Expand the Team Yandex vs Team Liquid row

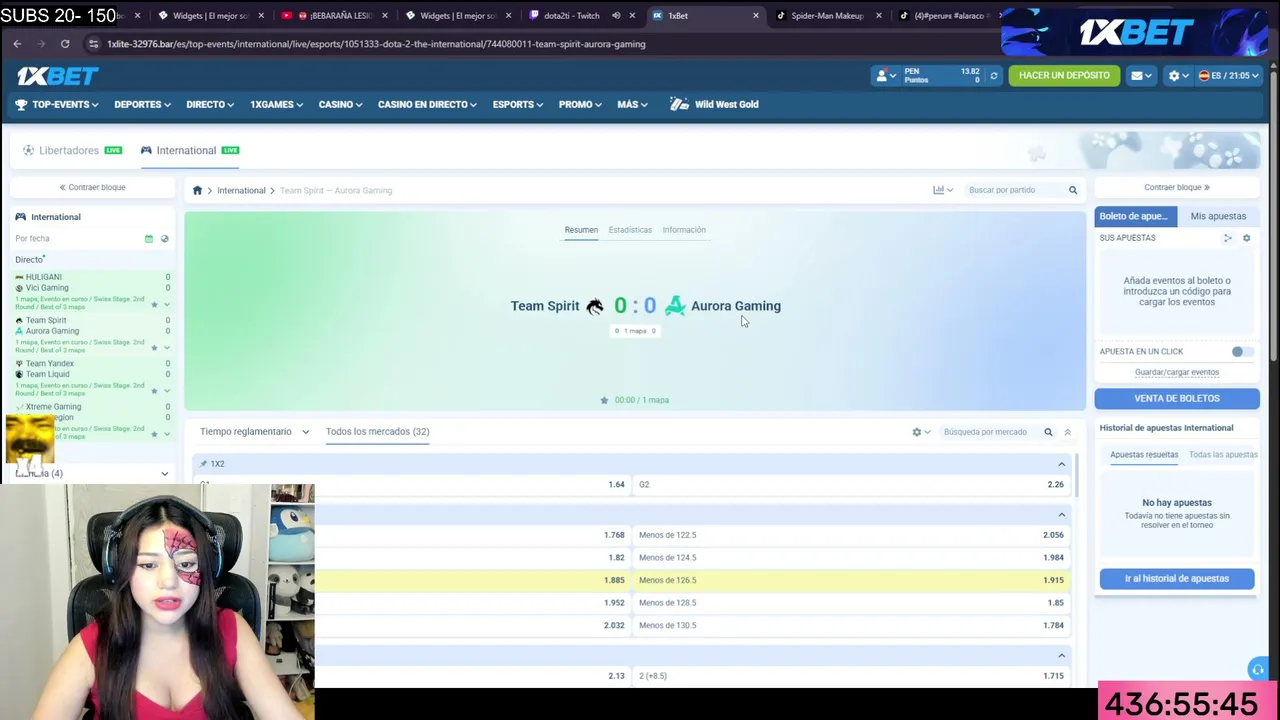[x=167, y=390]
